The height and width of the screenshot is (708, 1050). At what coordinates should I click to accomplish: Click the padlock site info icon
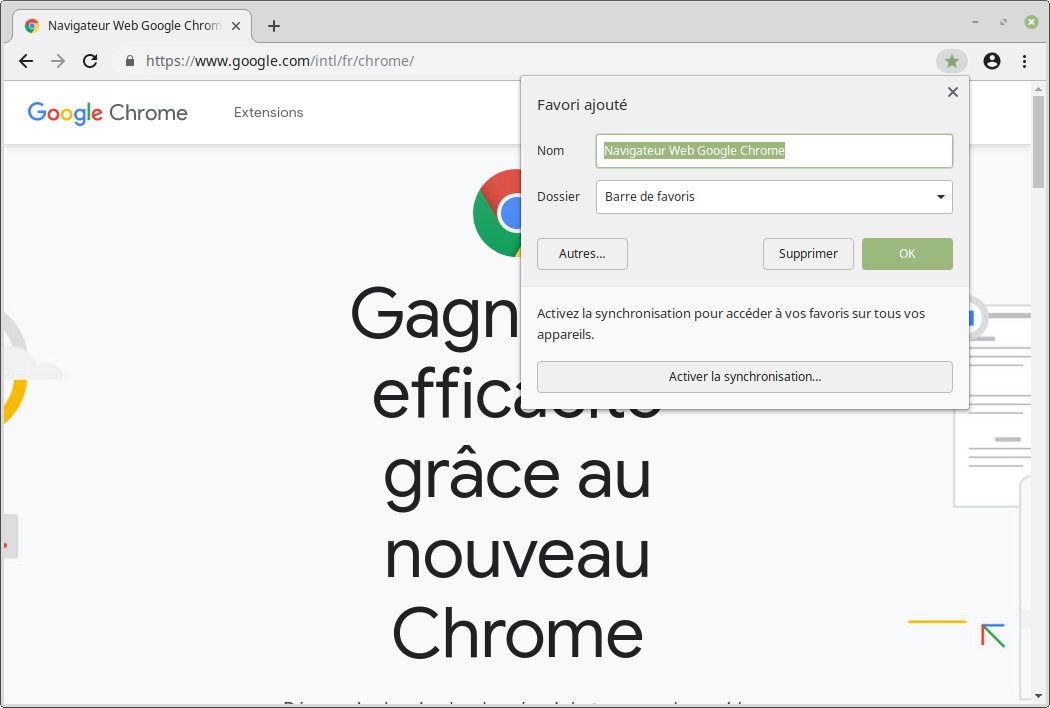point(130,61)
